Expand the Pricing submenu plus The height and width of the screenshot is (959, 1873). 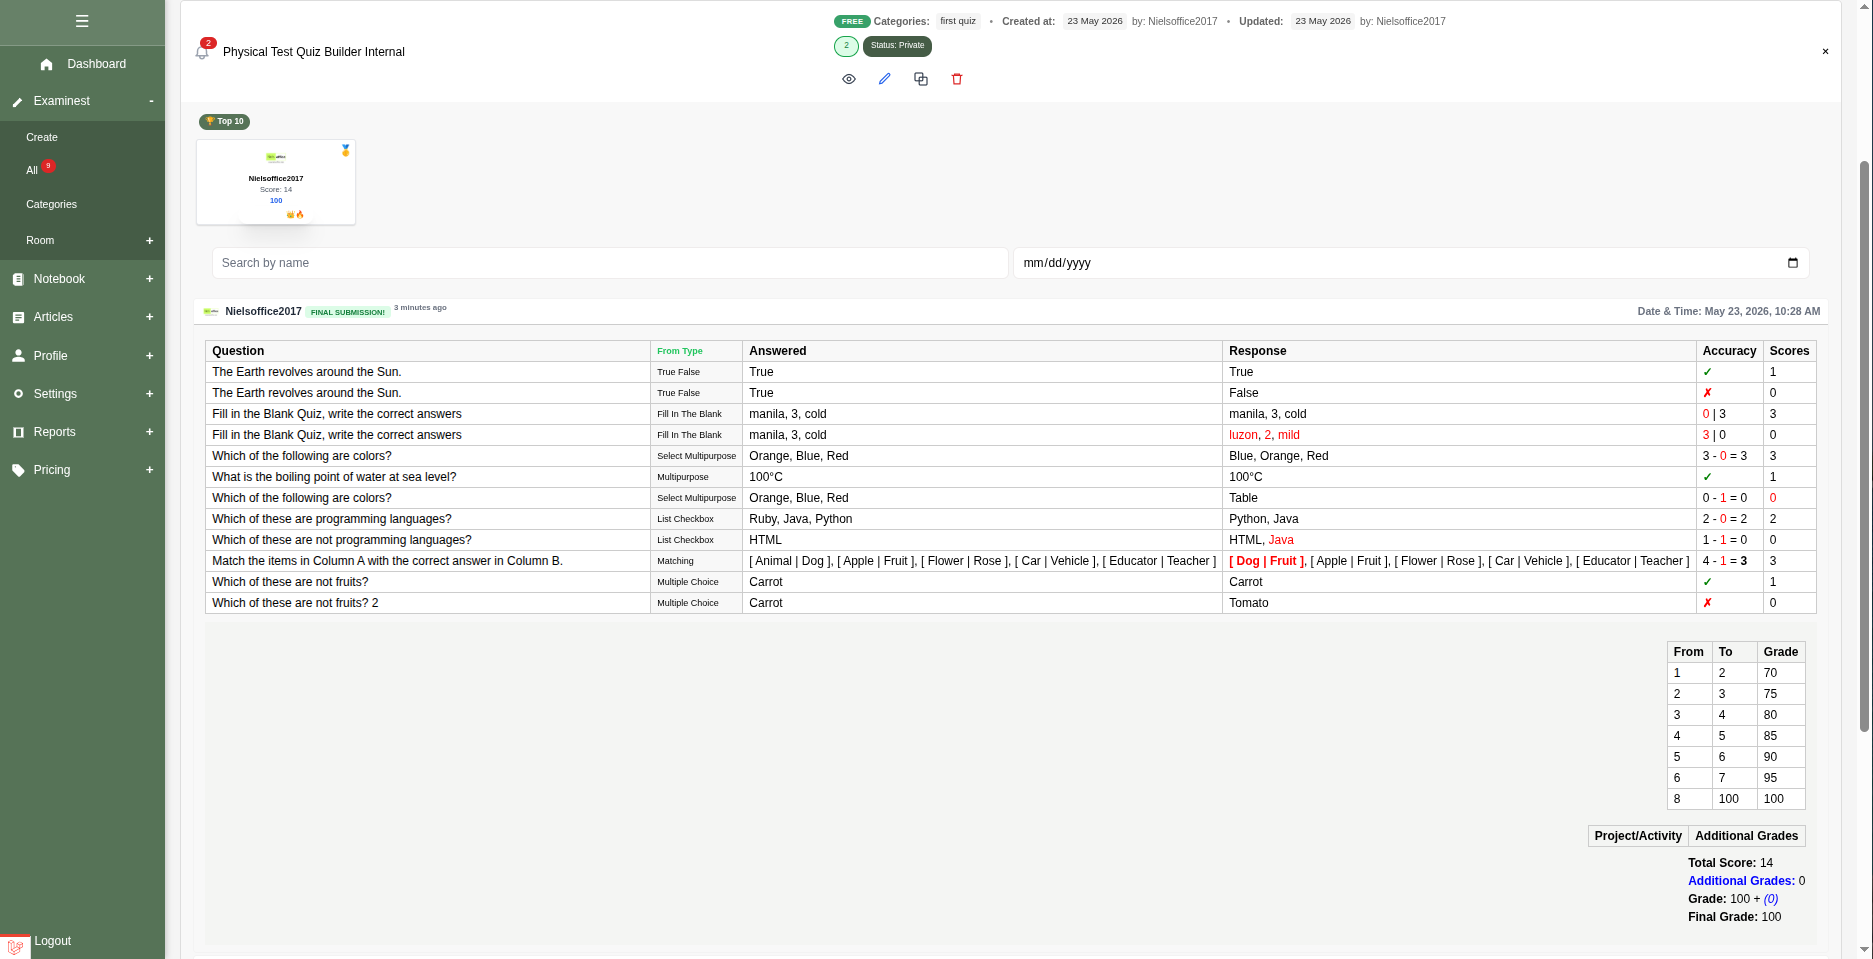pyautogui.click(x=150, y=470)
